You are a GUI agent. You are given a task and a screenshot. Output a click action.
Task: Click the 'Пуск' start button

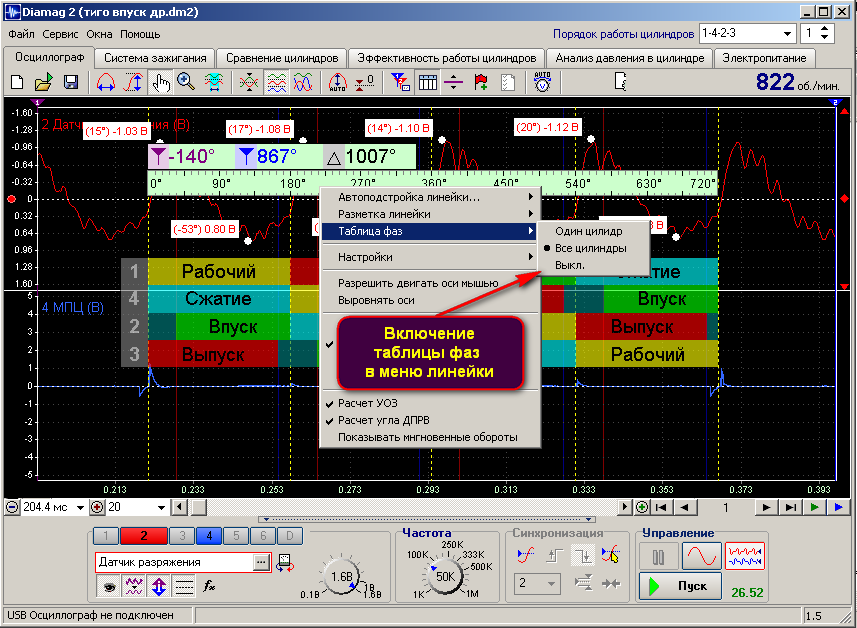(x=680, y=586)
